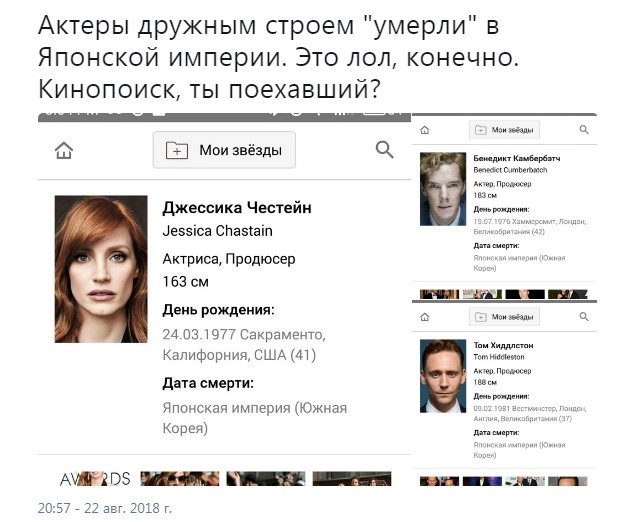Click the post timestamp 20:57 - 22 авг. 2018
This screenshot has height=522, width=638.
click(105, 508)
